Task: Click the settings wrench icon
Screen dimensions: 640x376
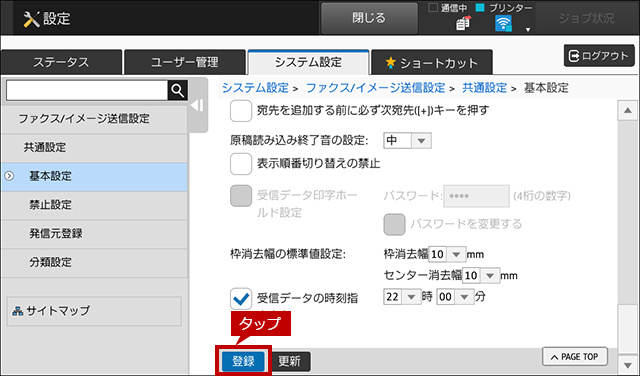Action: point(31,19)
